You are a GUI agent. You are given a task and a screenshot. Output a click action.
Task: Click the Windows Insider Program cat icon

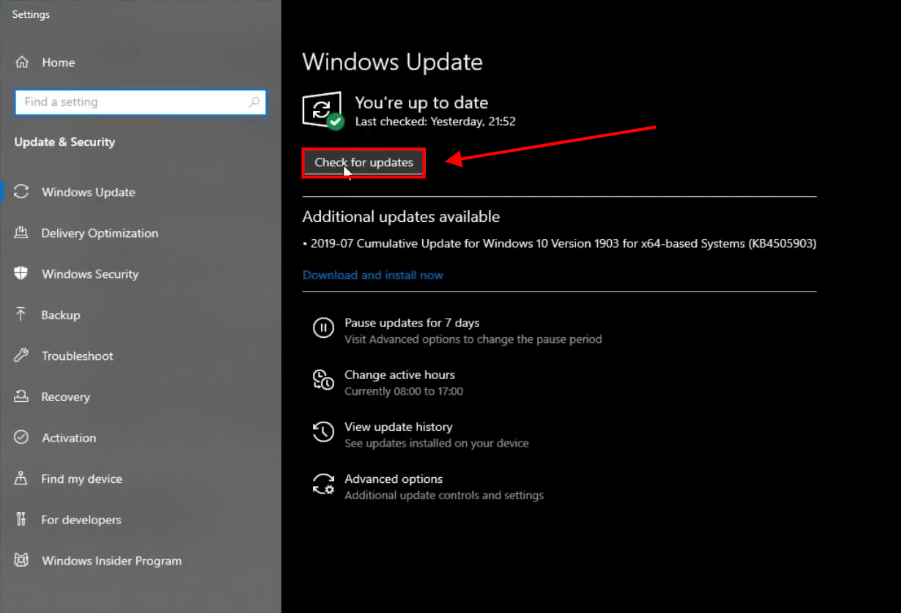pos(21,560)
